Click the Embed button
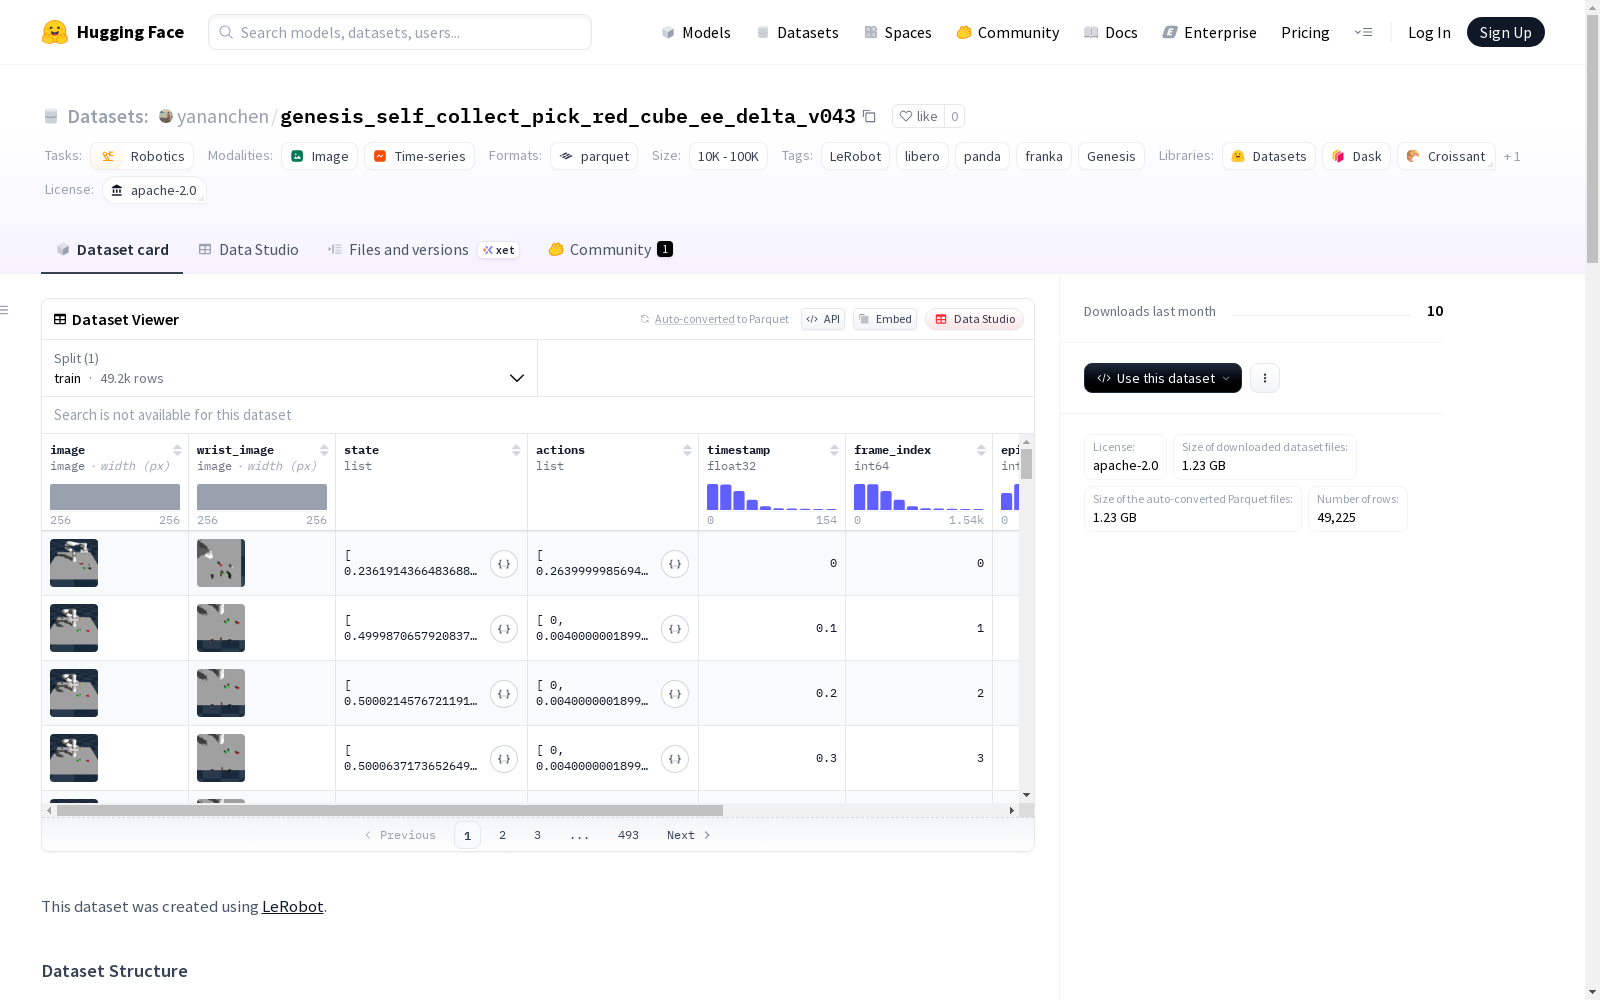Screen dimensions: 1600x1000 [885, 319]
